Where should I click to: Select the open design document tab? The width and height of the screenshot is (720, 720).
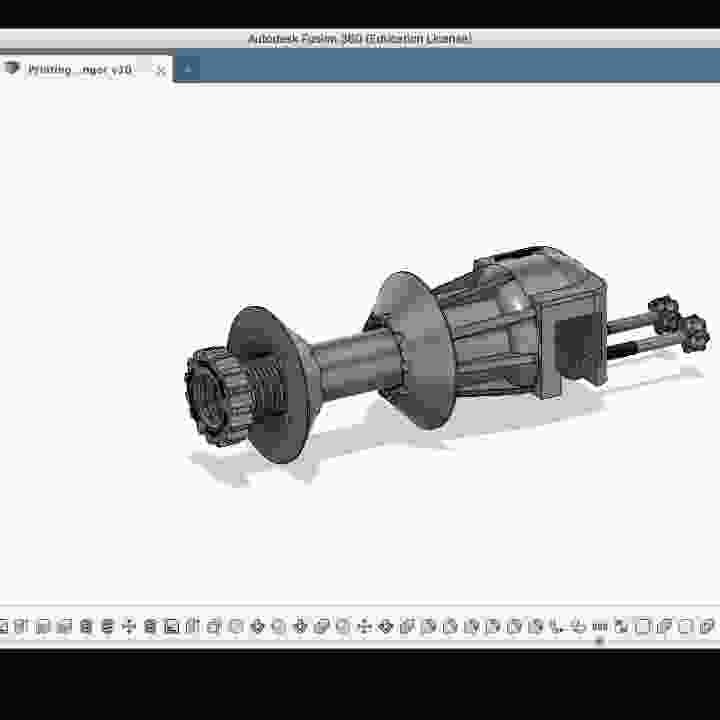(85, 69)
